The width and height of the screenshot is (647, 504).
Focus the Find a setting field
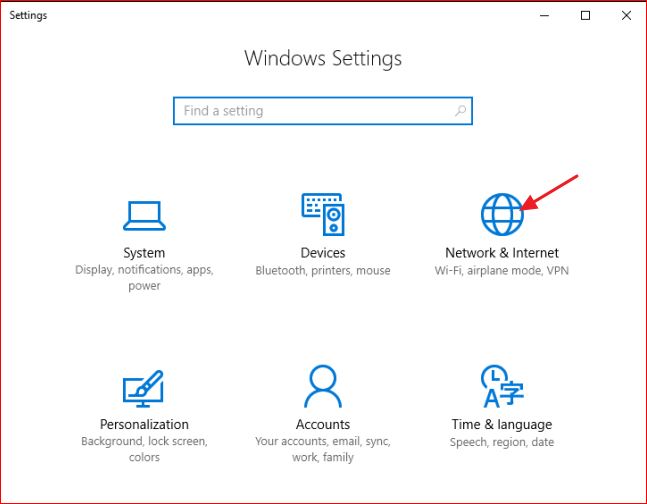tap(323, 111)
